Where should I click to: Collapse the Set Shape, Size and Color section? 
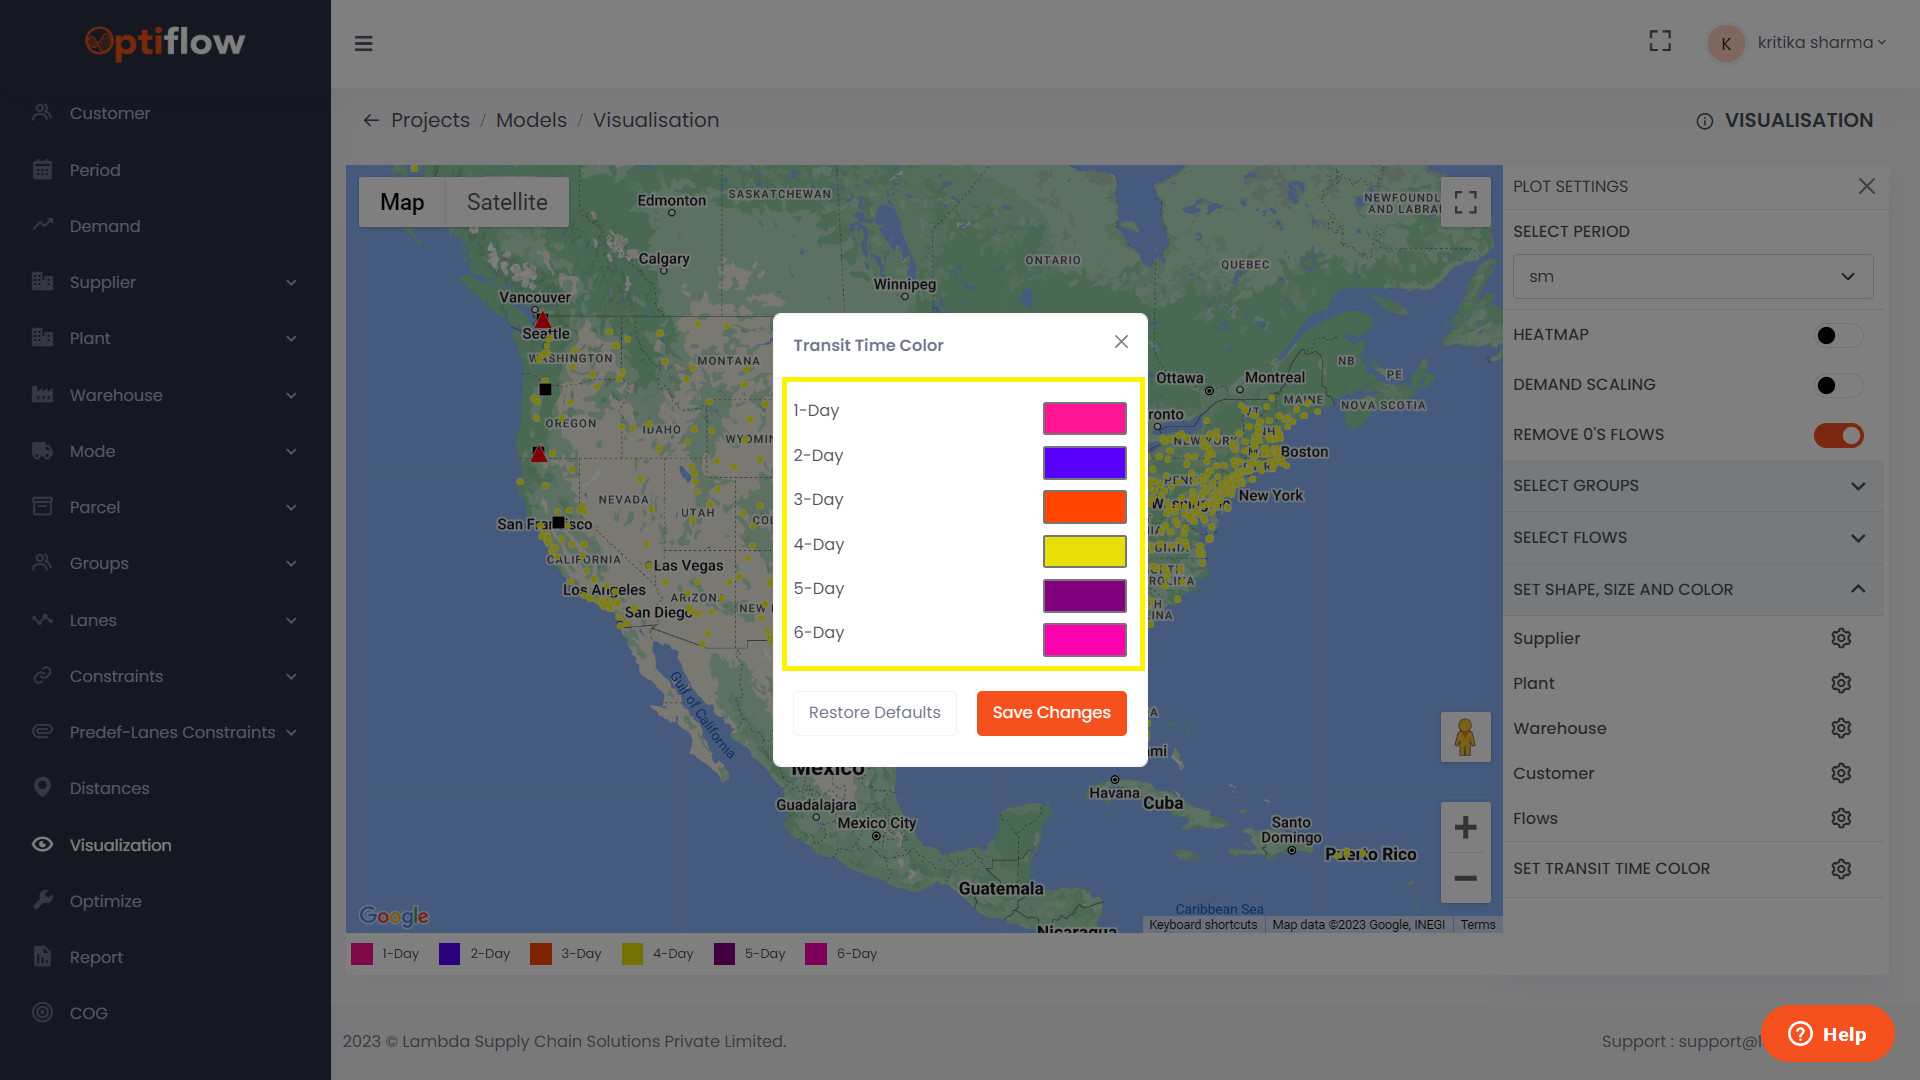1858,590
